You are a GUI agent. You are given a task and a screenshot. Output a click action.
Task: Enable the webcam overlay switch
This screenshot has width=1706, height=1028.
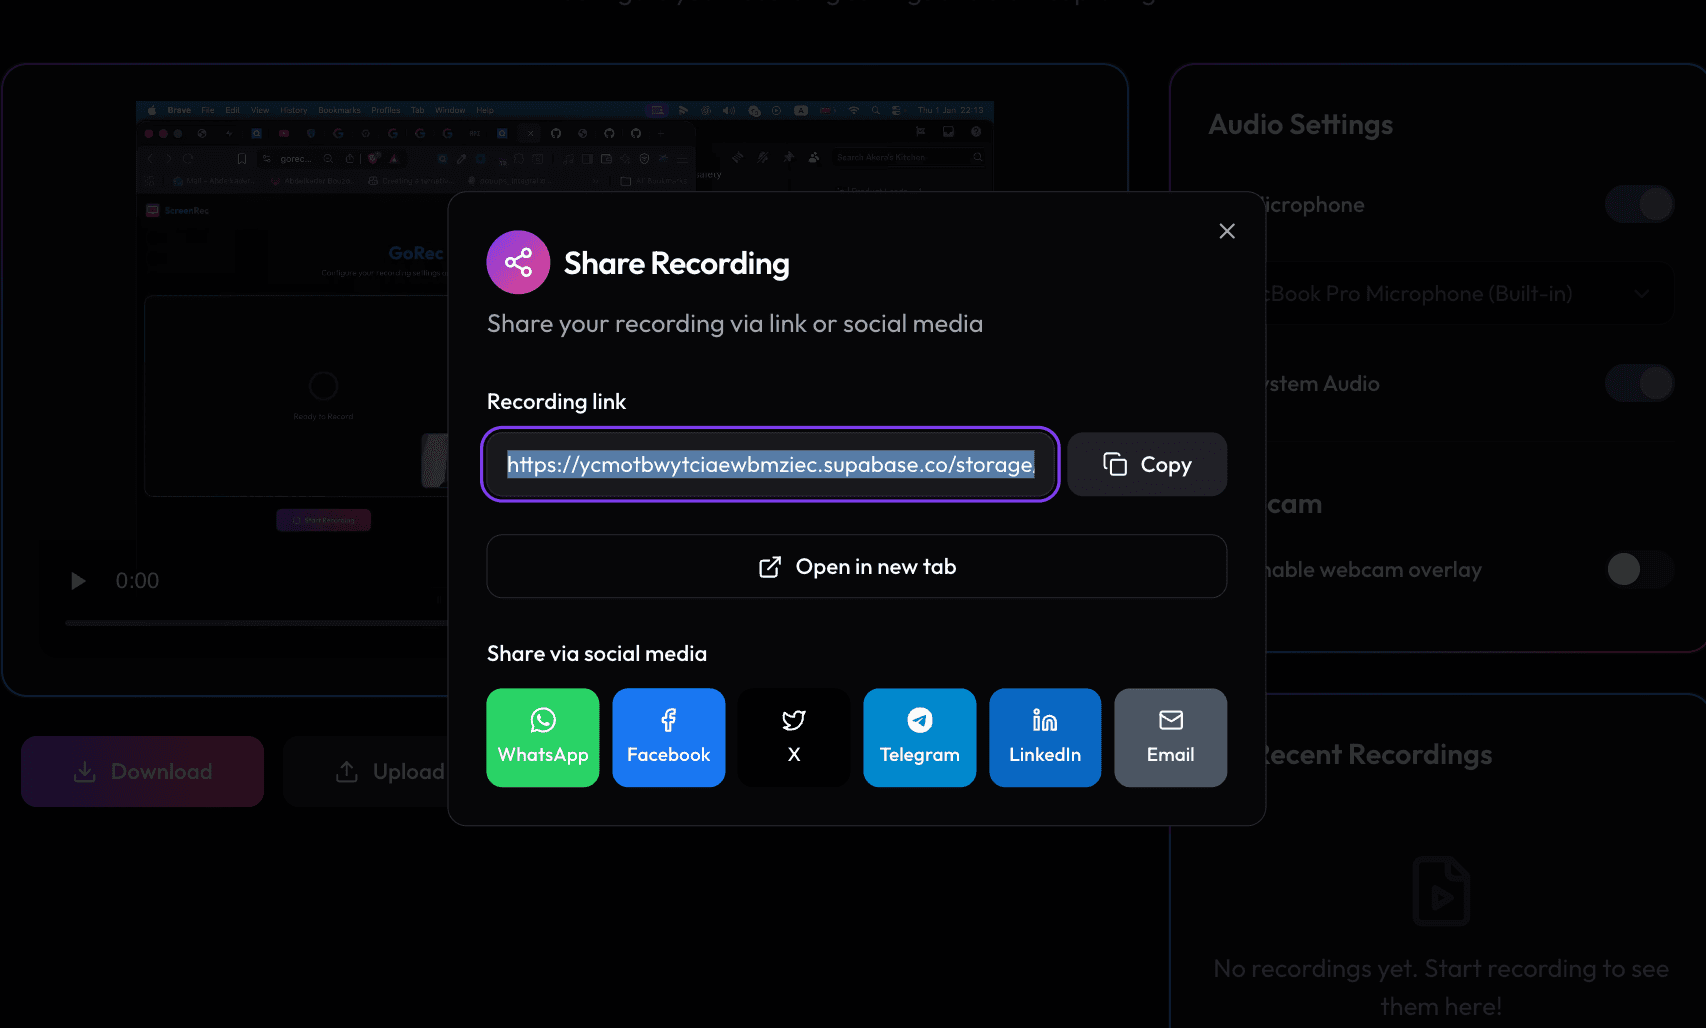(1639, 569)
